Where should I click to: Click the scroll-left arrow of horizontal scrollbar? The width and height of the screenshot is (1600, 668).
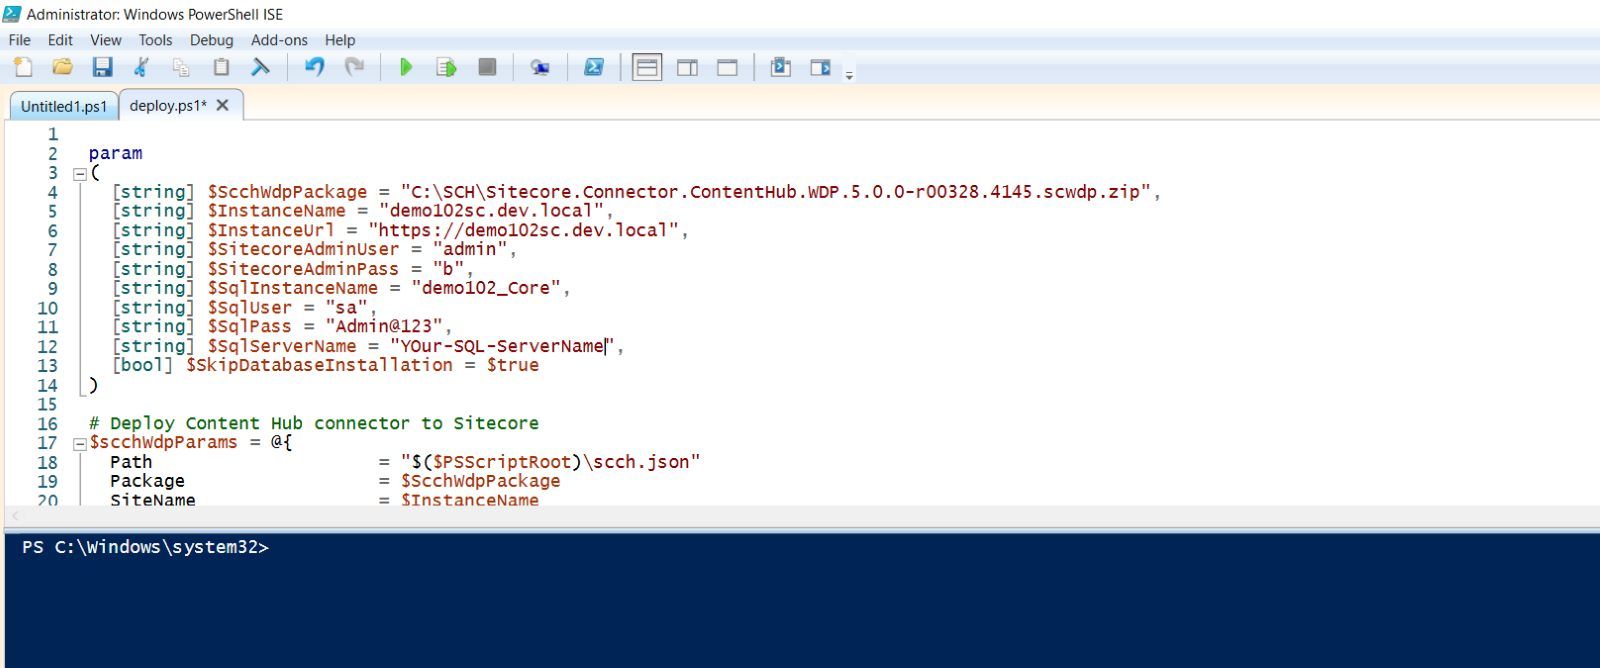point(15,516)
